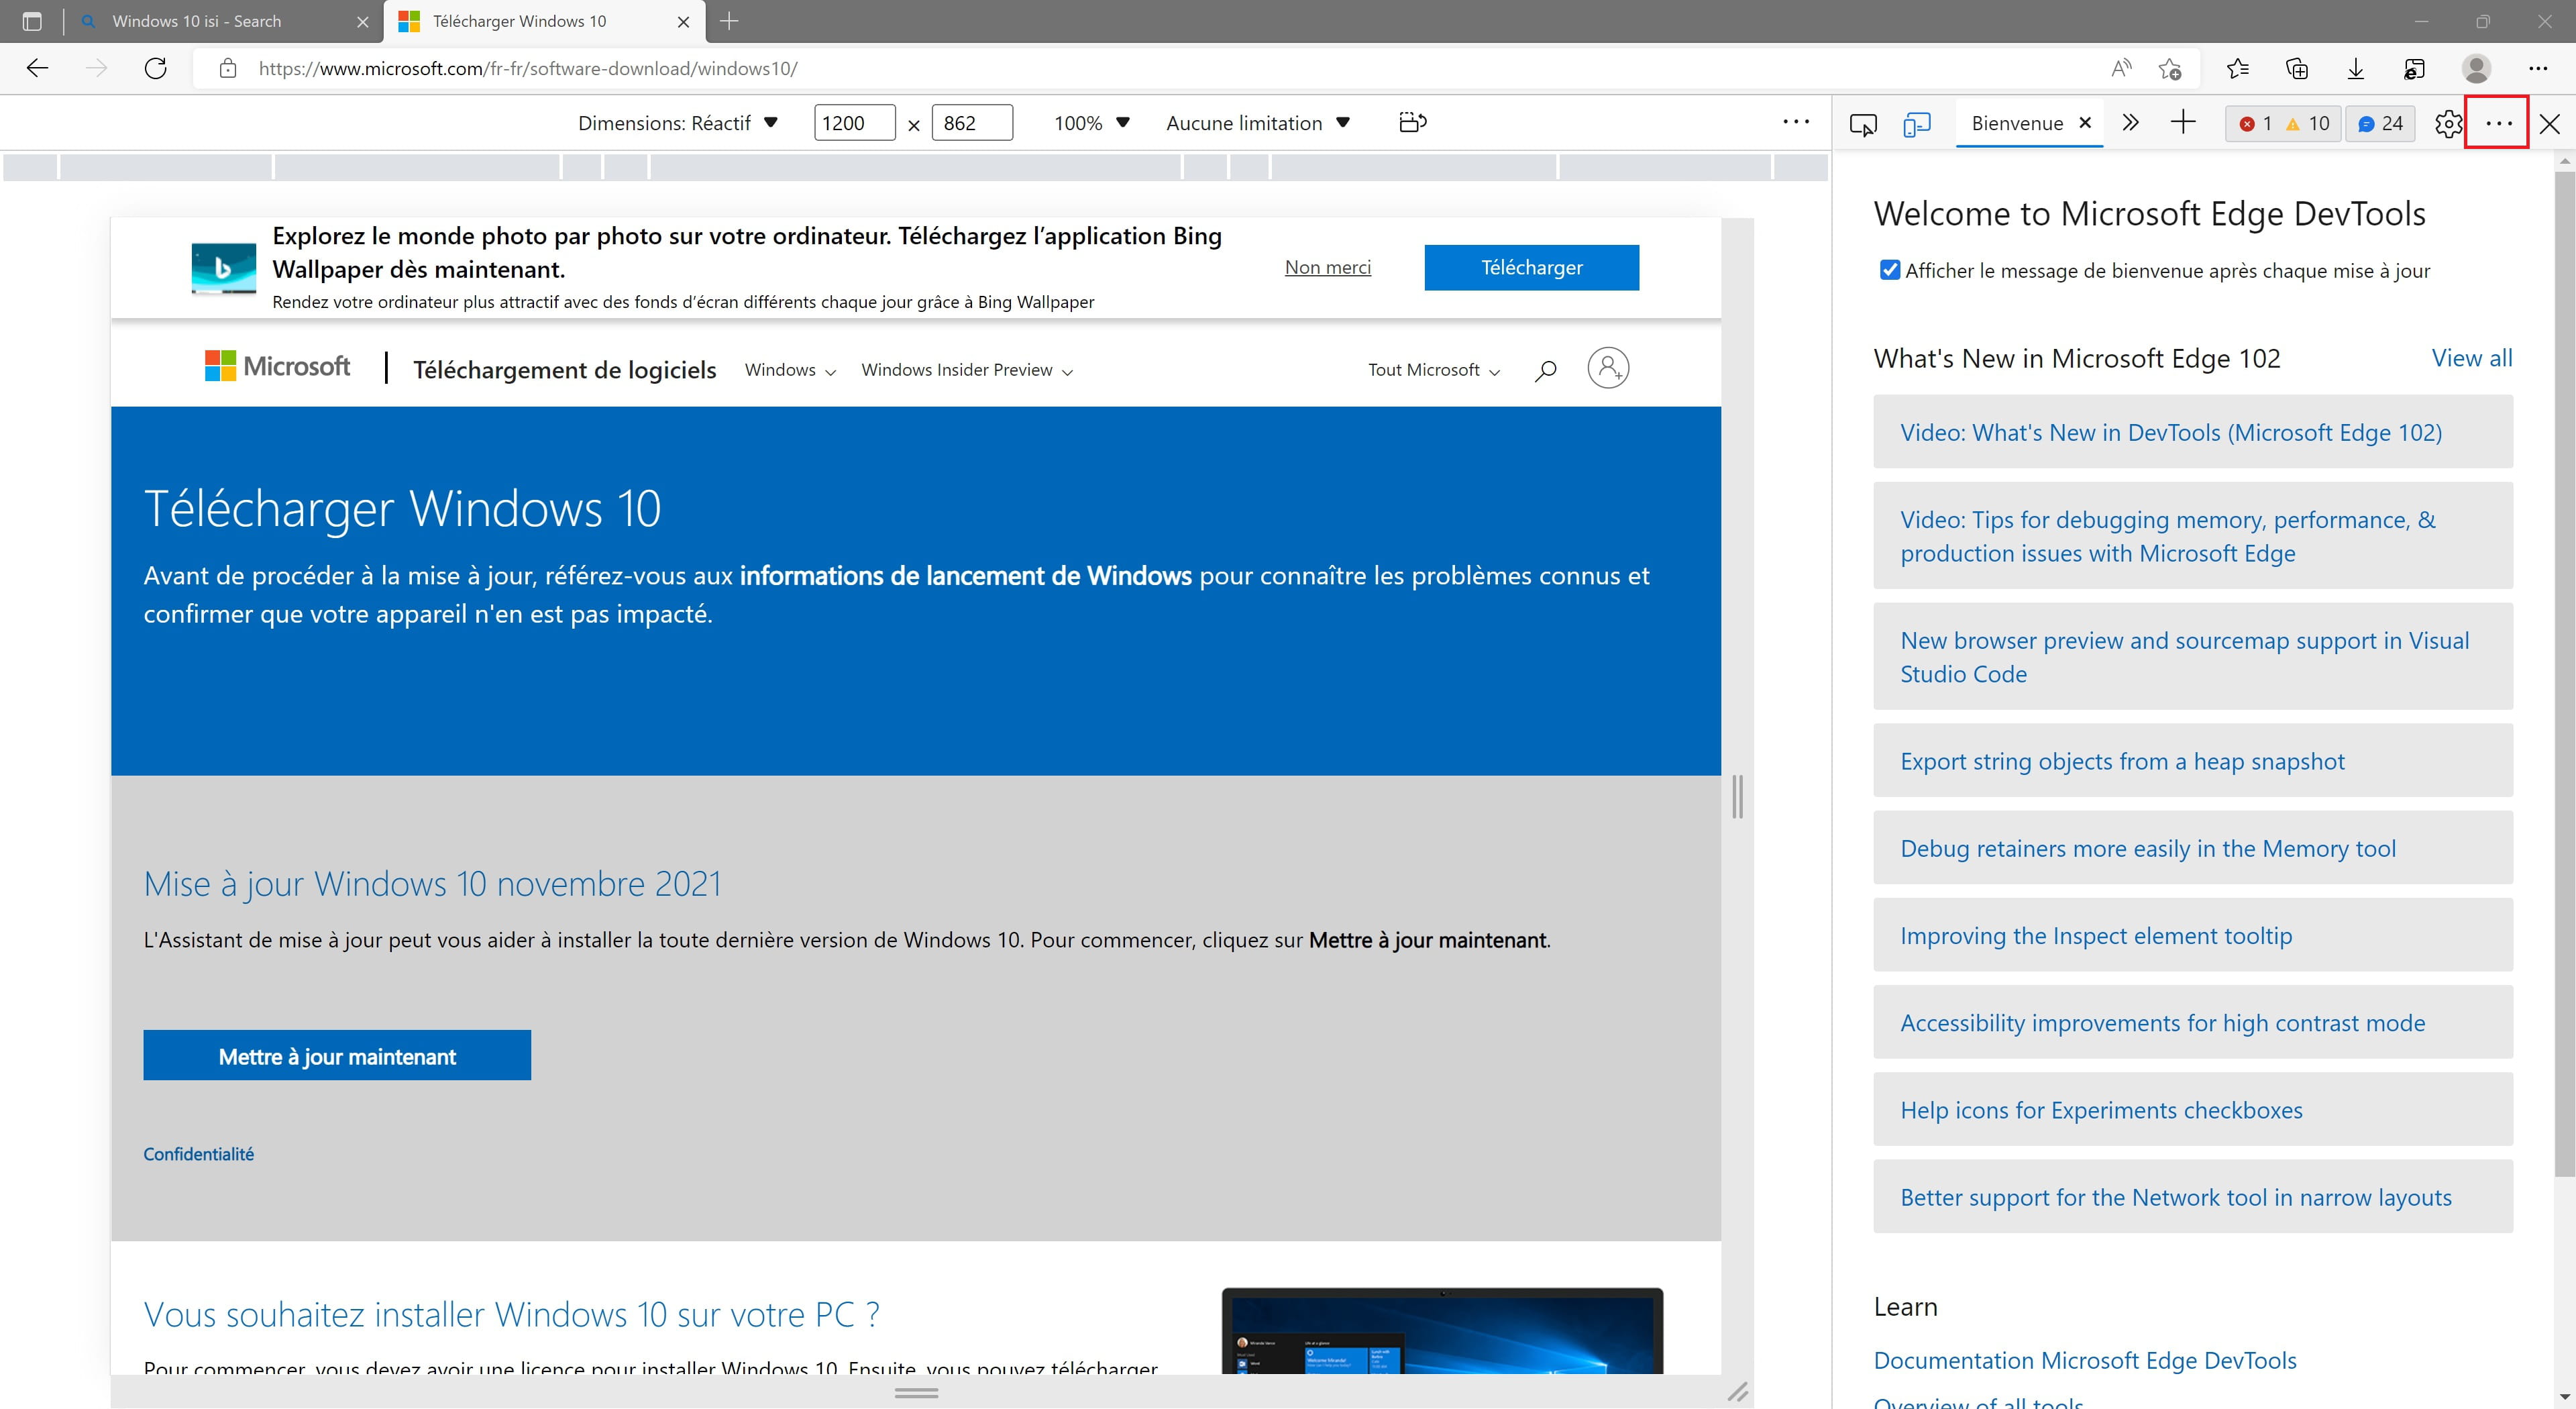
Task: Open Improving the Inspect element tooltip
Action: pos(2192,935)
